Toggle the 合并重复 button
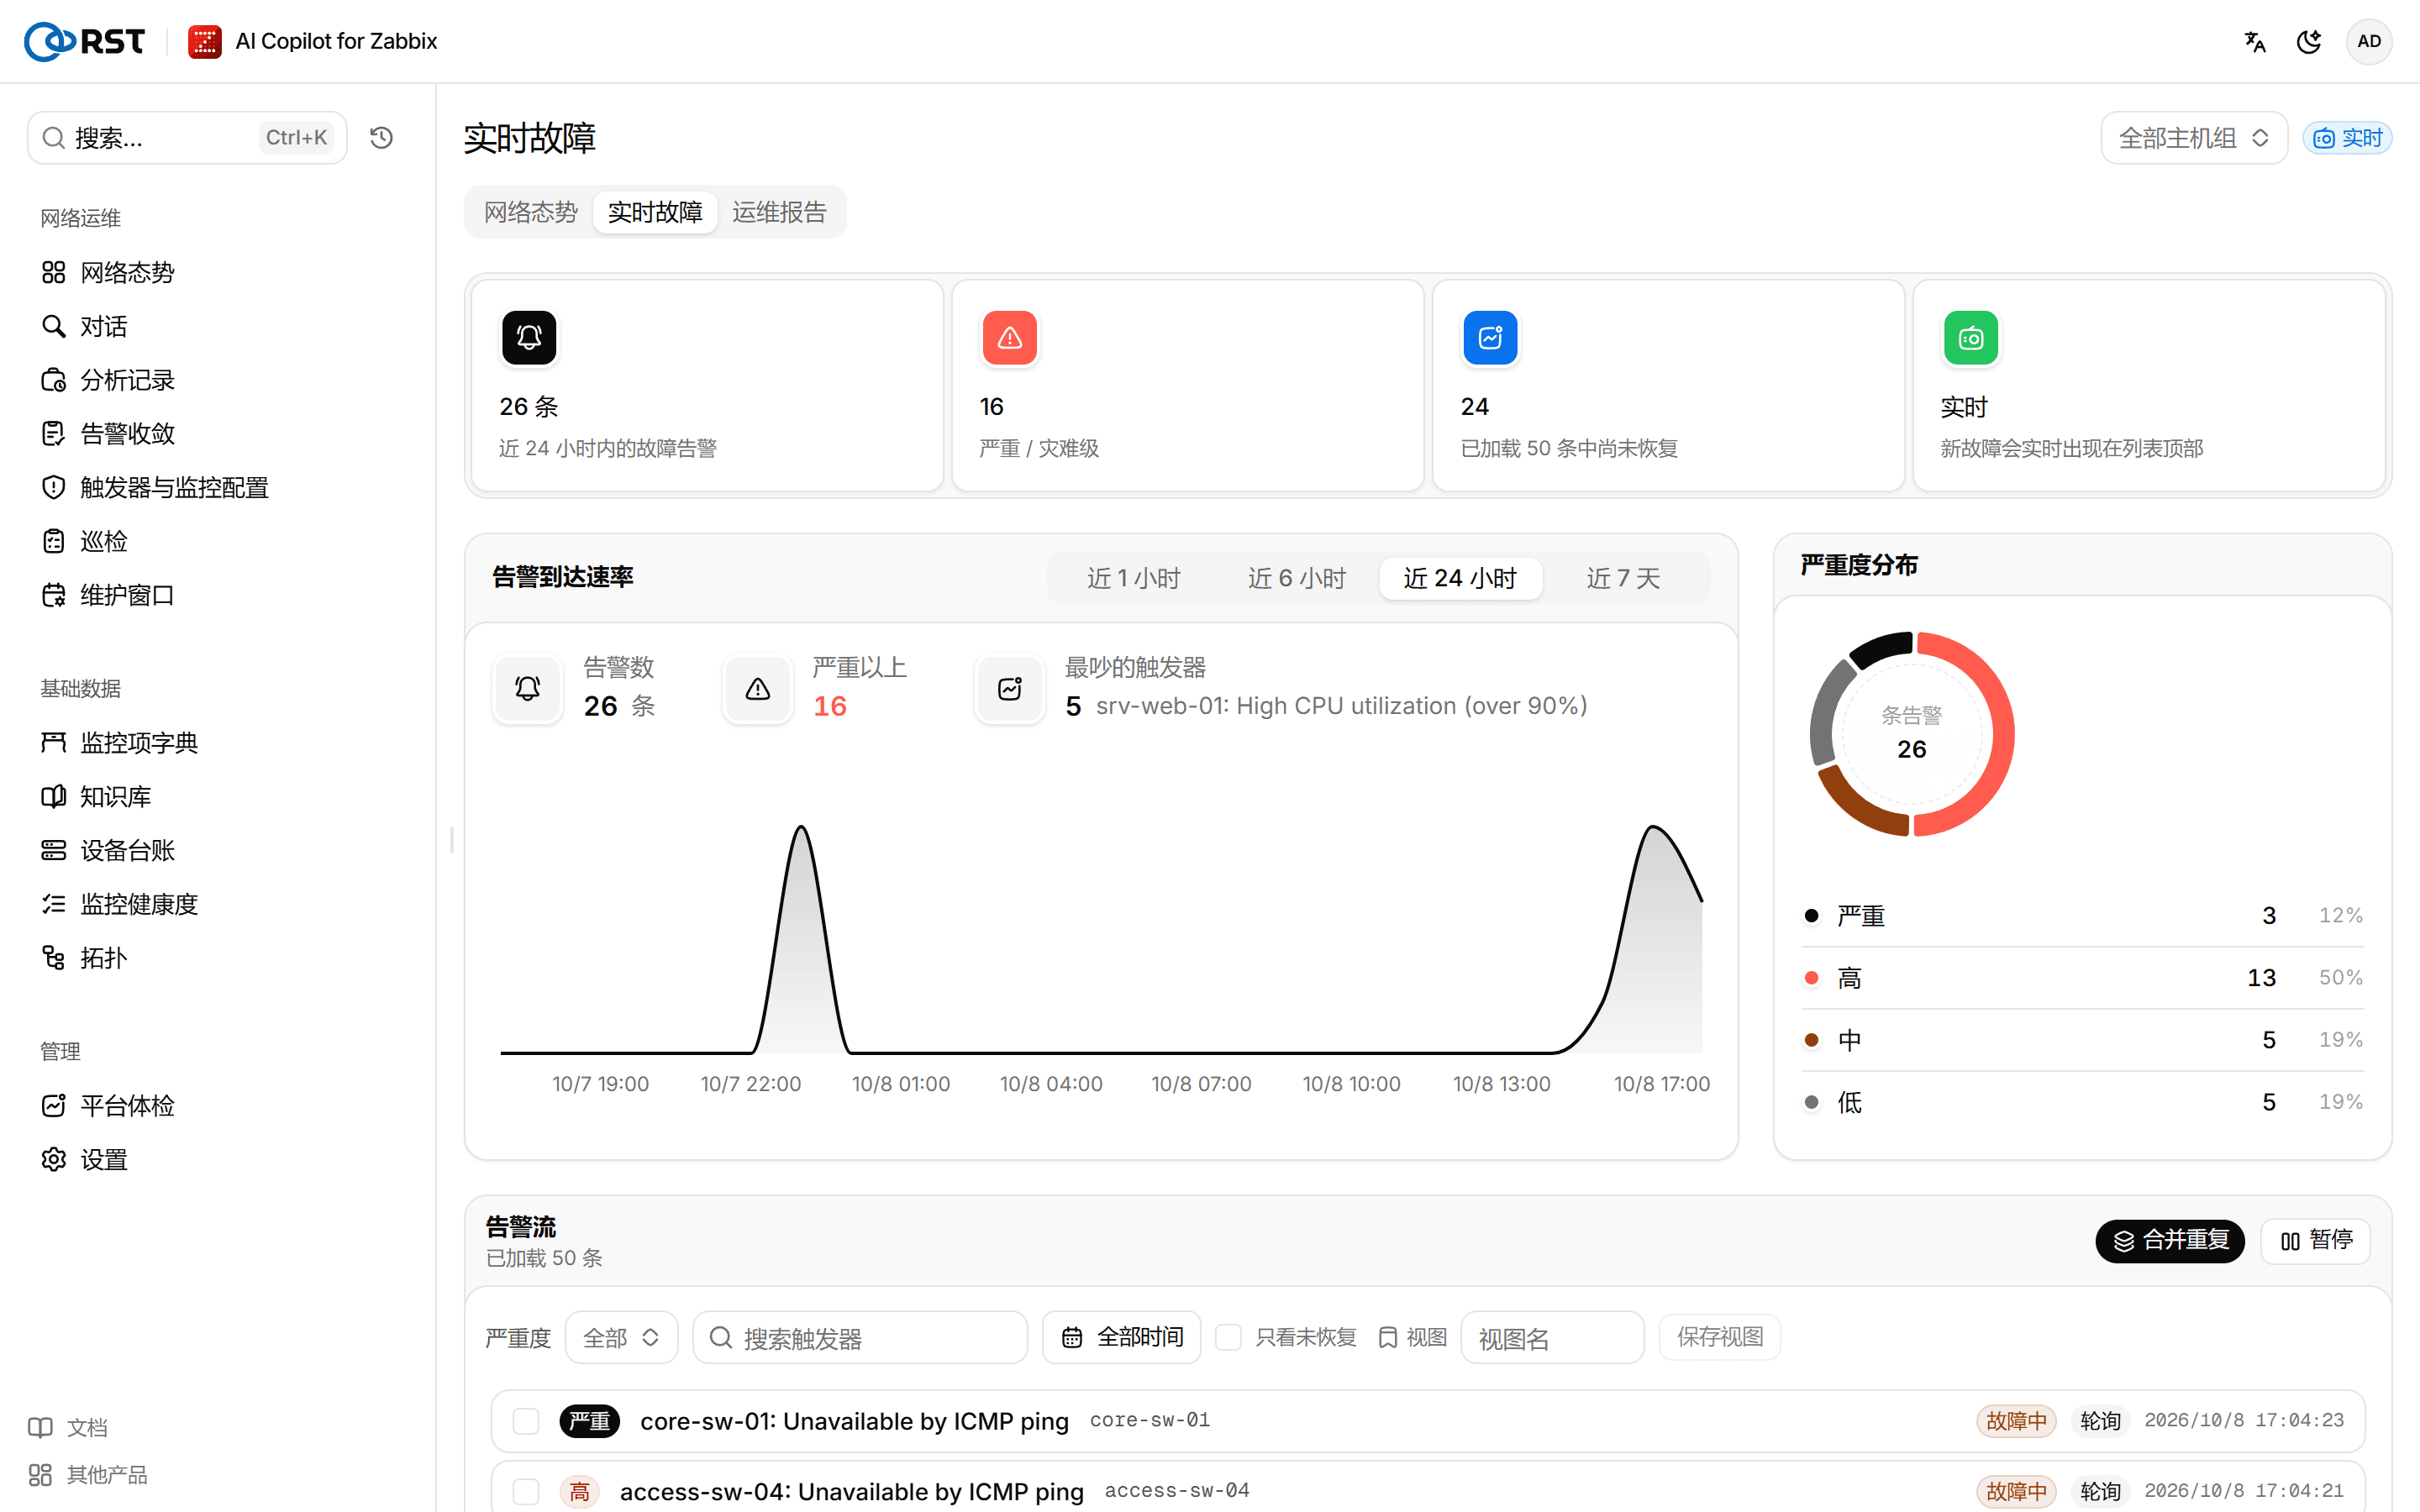This screenshot has height=1512, width=2420. 2169,1241
